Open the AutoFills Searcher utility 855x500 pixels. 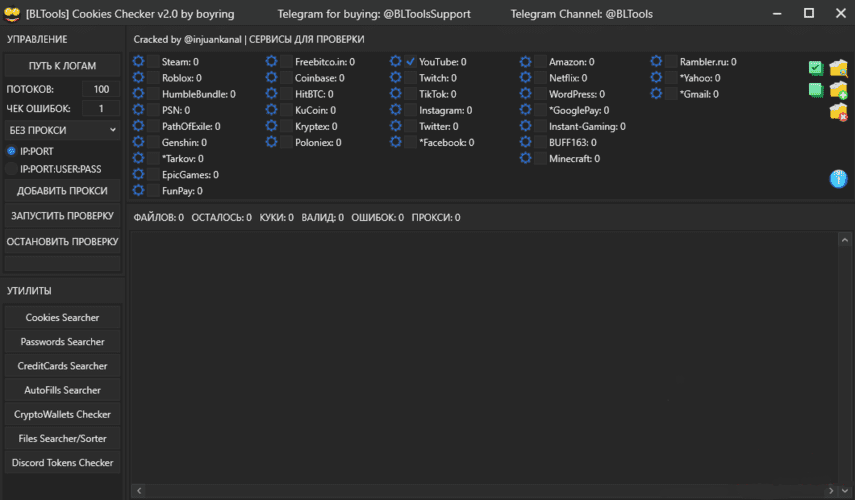(62, 390)
